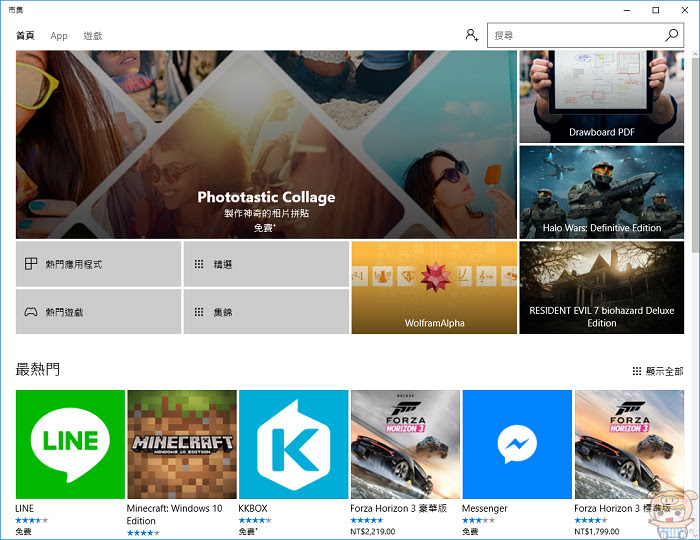Image resolution: width=700 pixels, height=540 pixels.
Task: Open the Messenger app icon
Action: pos(517,444)
